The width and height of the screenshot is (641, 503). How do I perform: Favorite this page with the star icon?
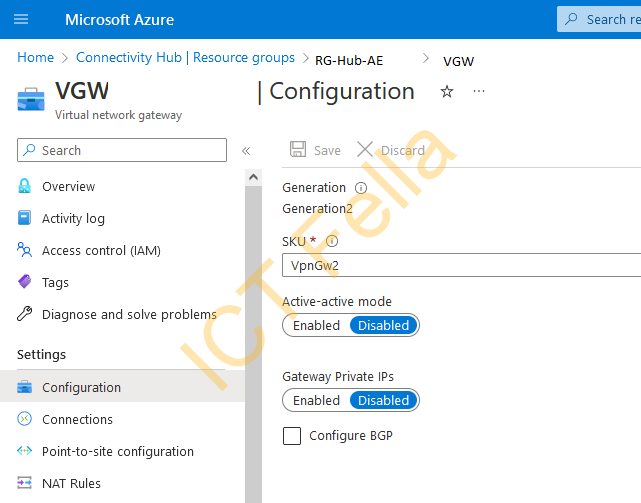[x=447, y=91]
